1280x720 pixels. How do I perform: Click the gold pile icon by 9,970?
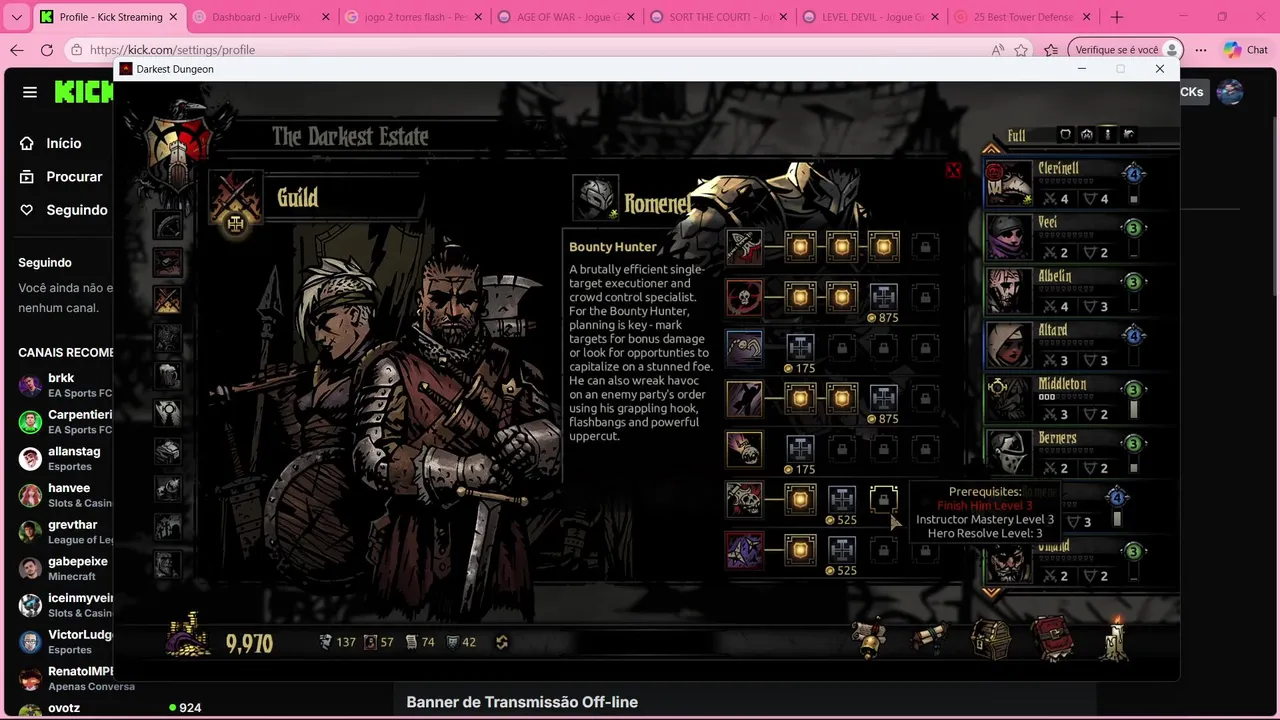188,636
